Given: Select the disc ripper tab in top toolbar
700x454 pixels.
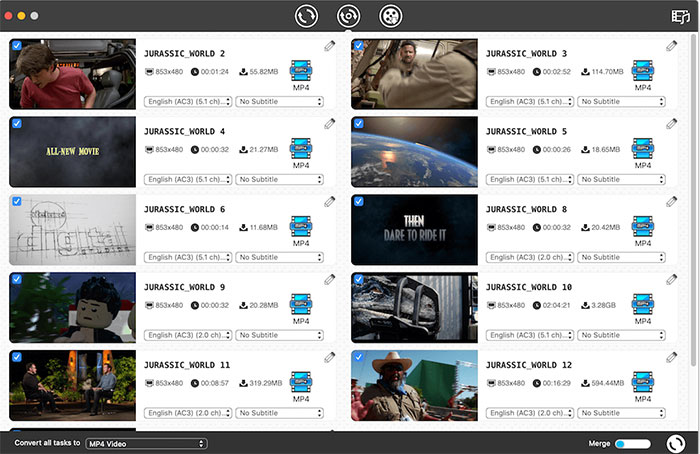Looking at the screenshot, I should [348, 16].
